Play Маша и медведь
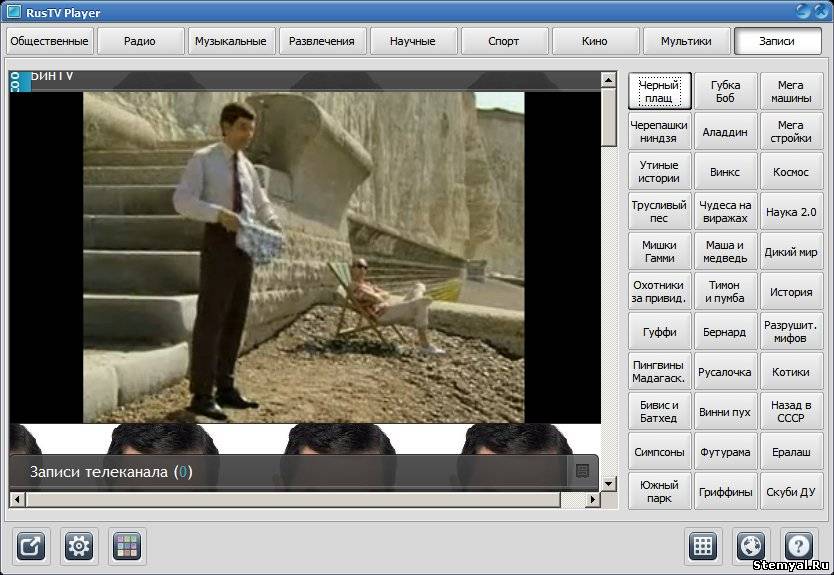 pyautogui.click(x=725, y=252)
